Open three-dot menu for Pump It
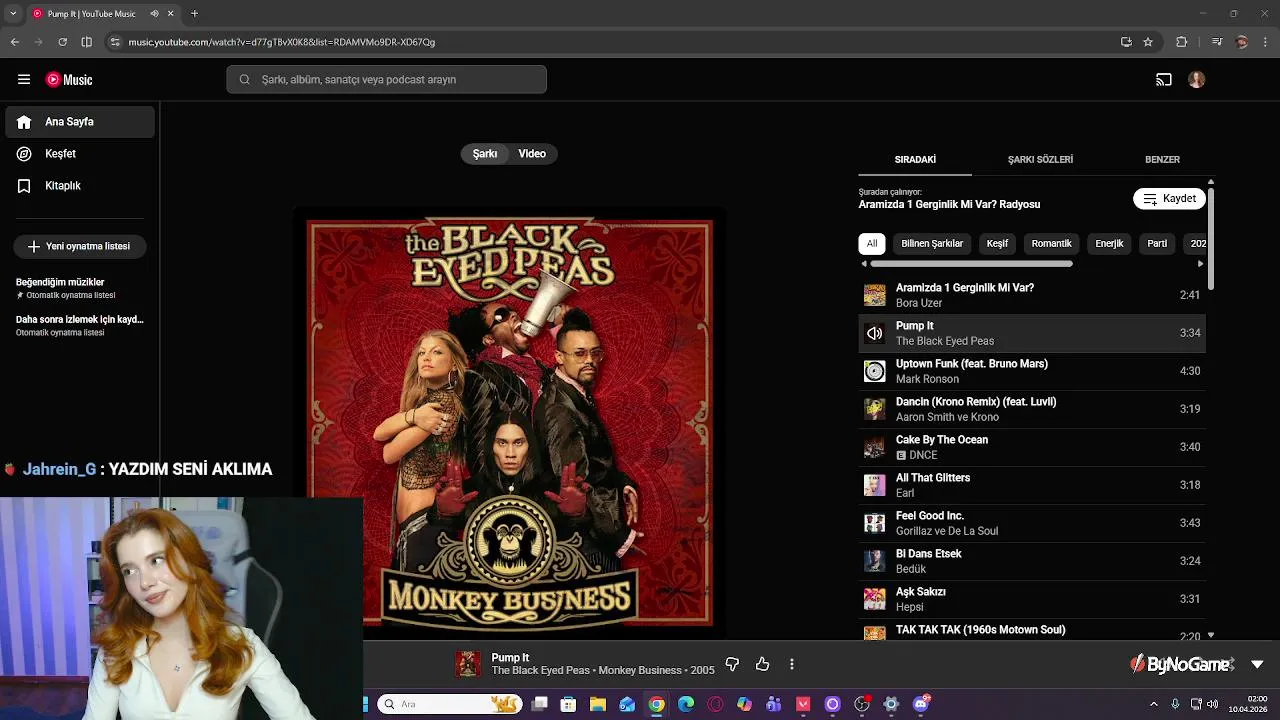The image size is (1280, 720). (791, 664)
